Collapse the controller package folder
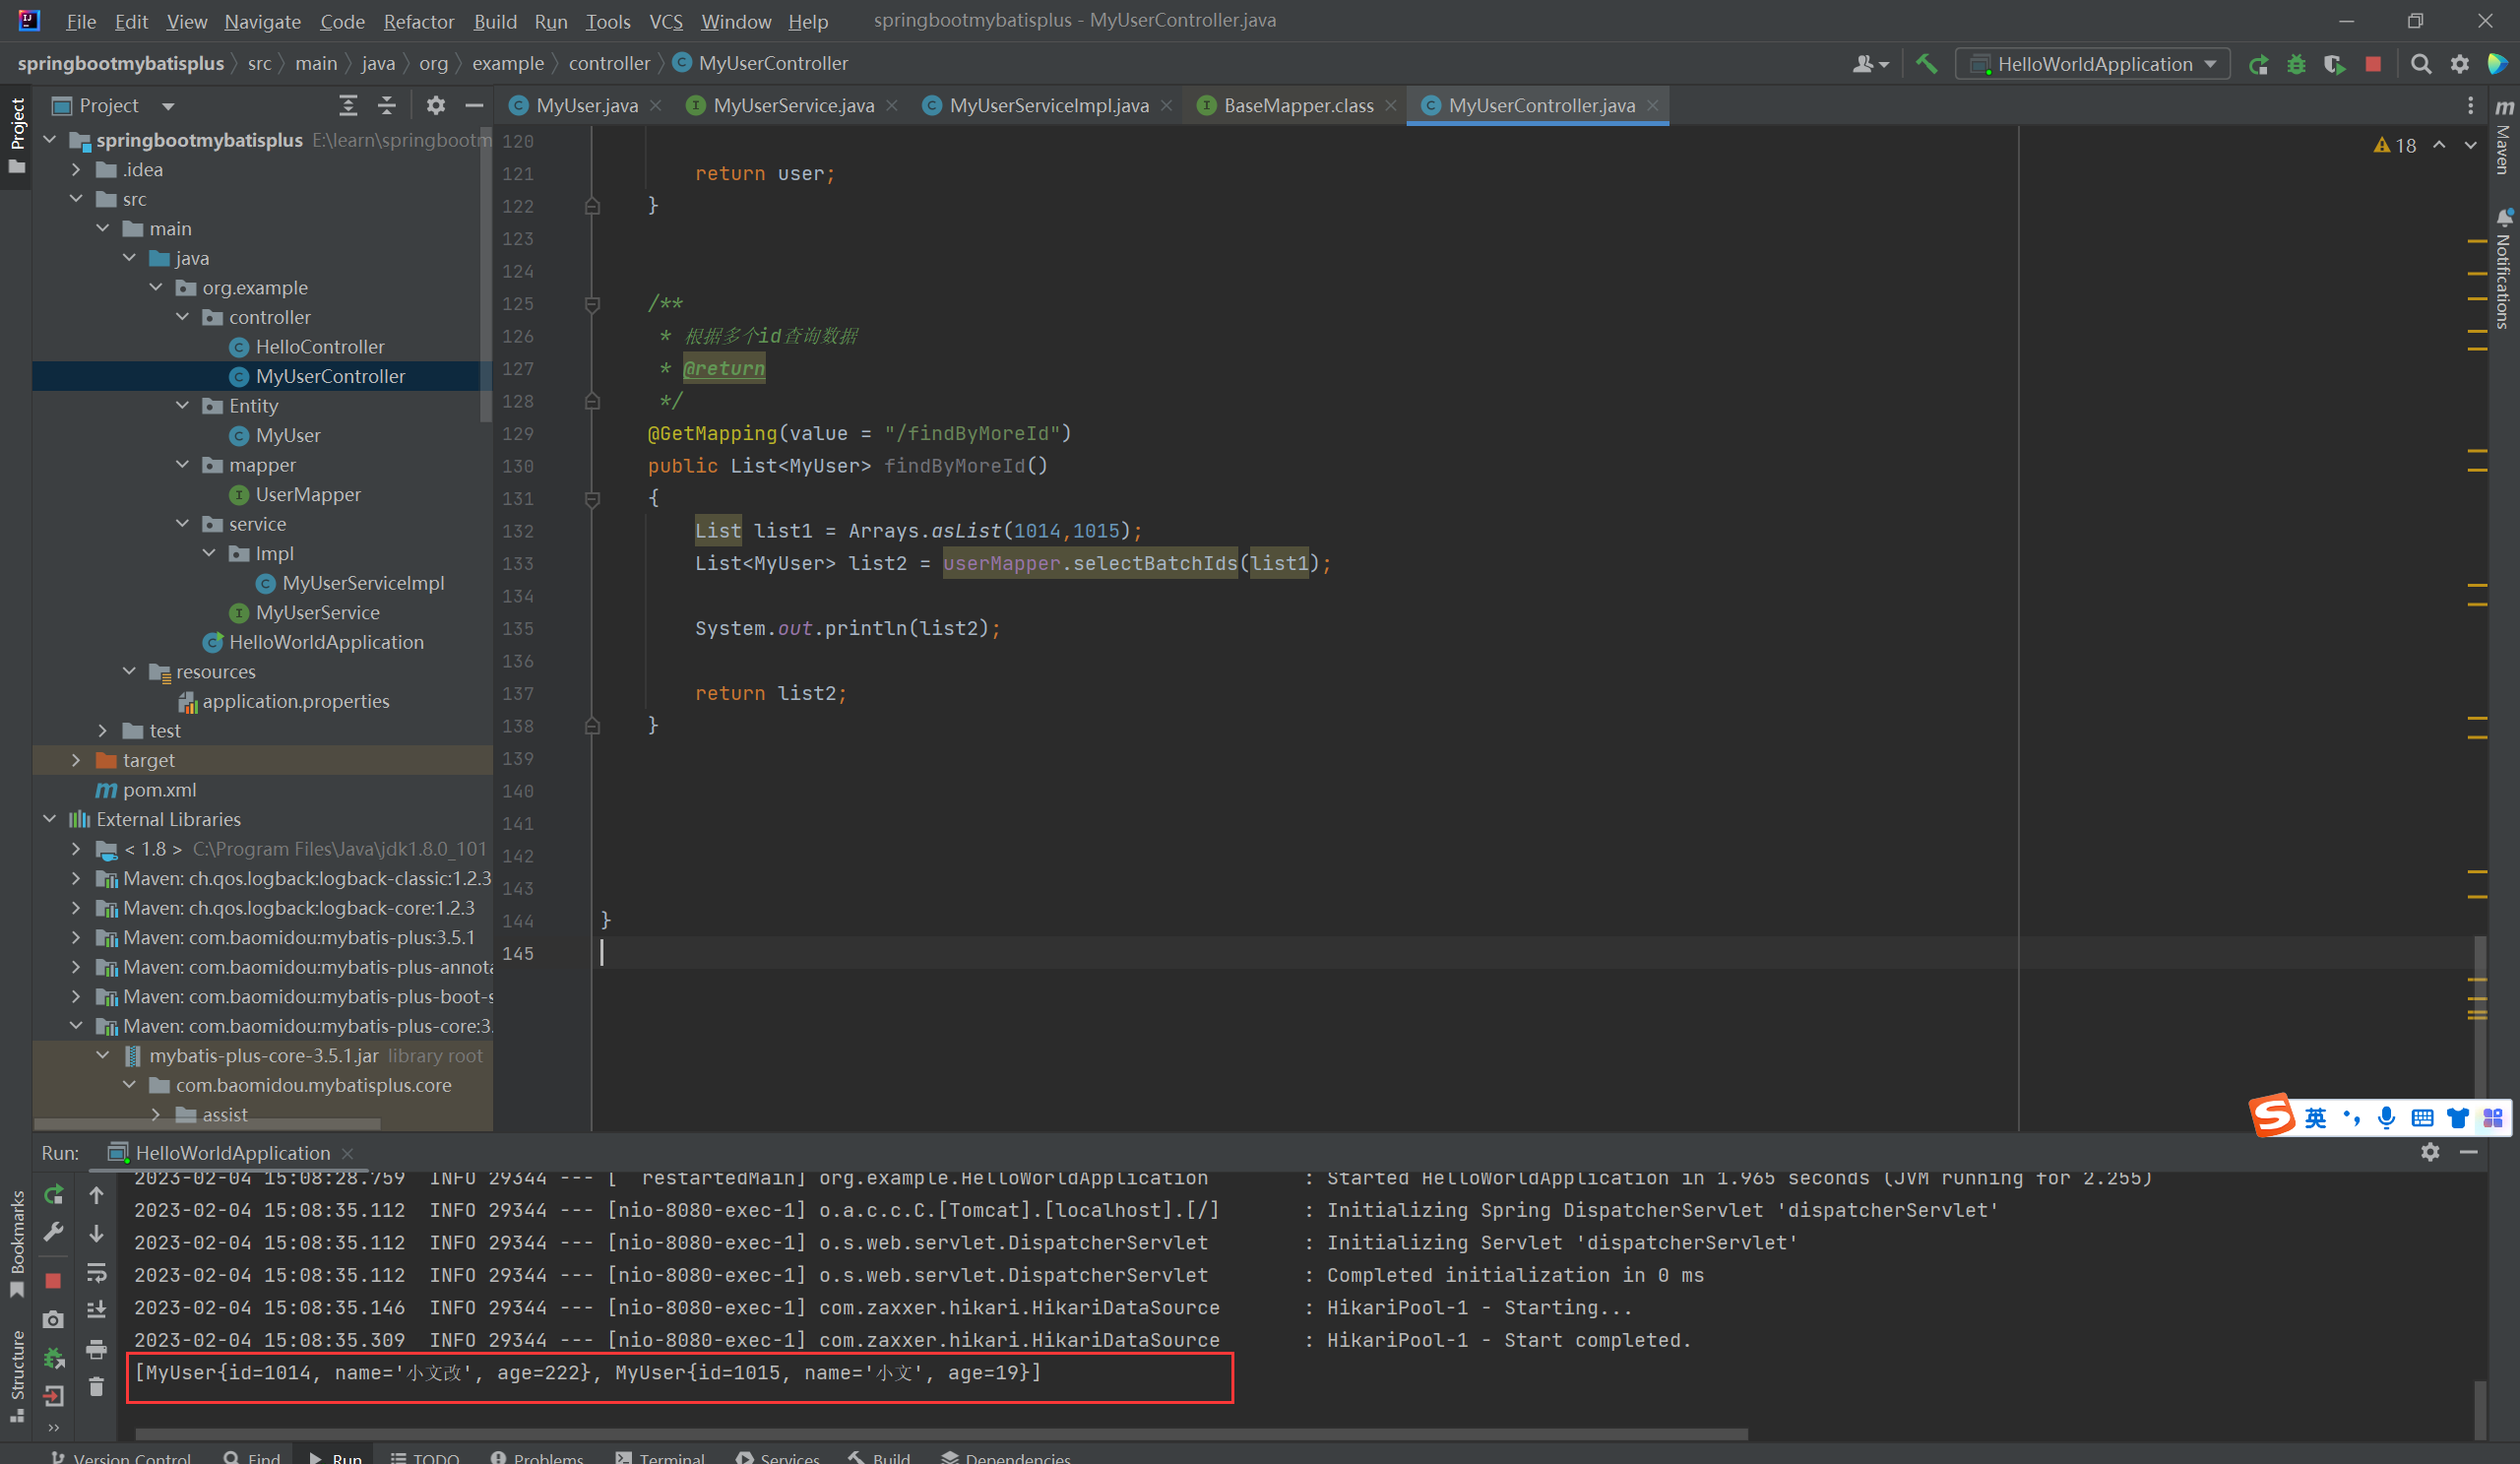2520x1464 pixels. 183,317
